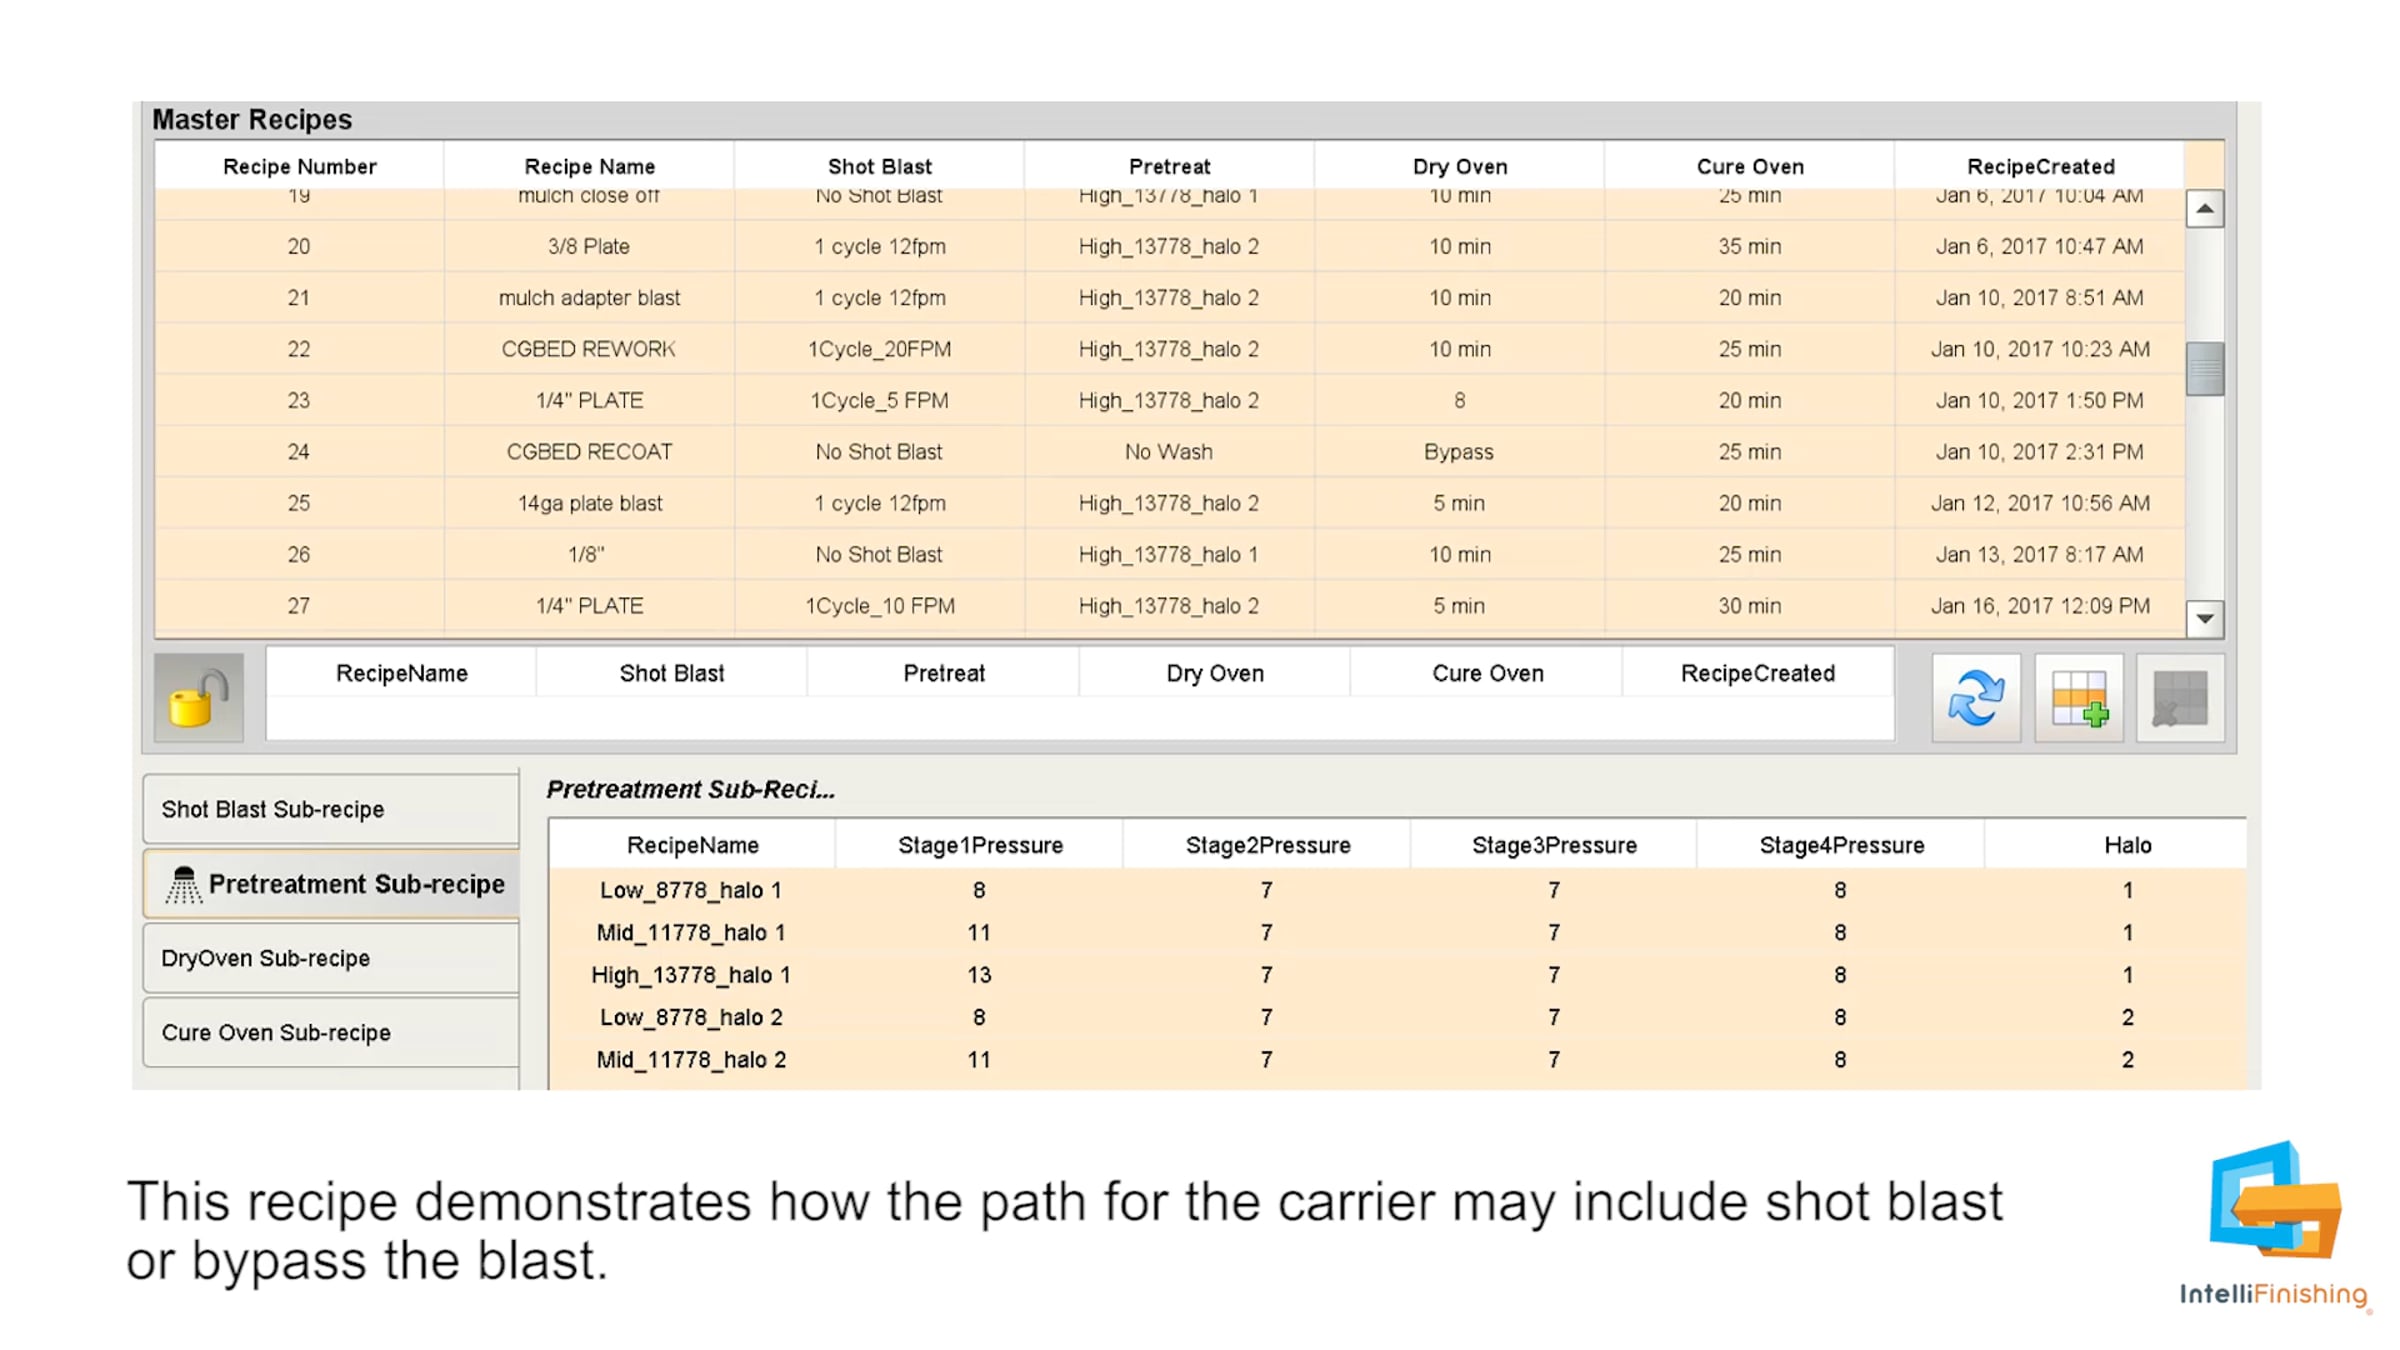Click the yellow unlock padlock icon
The image size is (2400, 1350).
[198, 698]
